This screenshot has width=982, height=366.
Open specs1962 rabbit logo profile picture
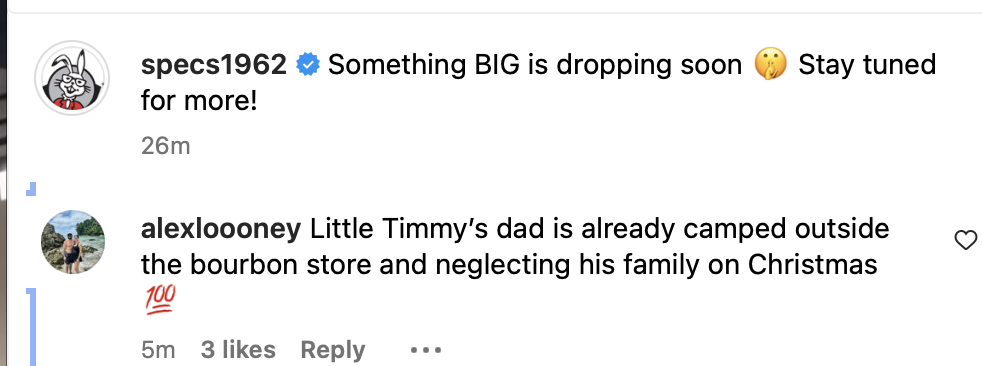(x=72, y=78)
